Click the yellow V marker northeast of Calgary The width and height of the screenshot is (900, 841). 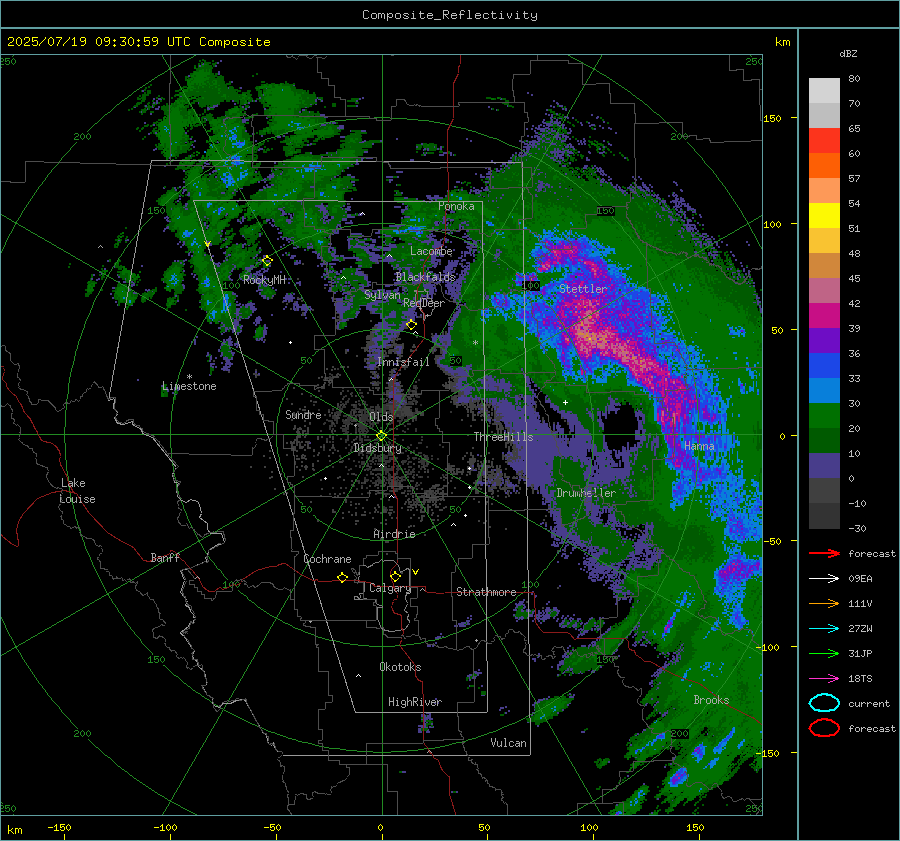(x=416, y=572)
